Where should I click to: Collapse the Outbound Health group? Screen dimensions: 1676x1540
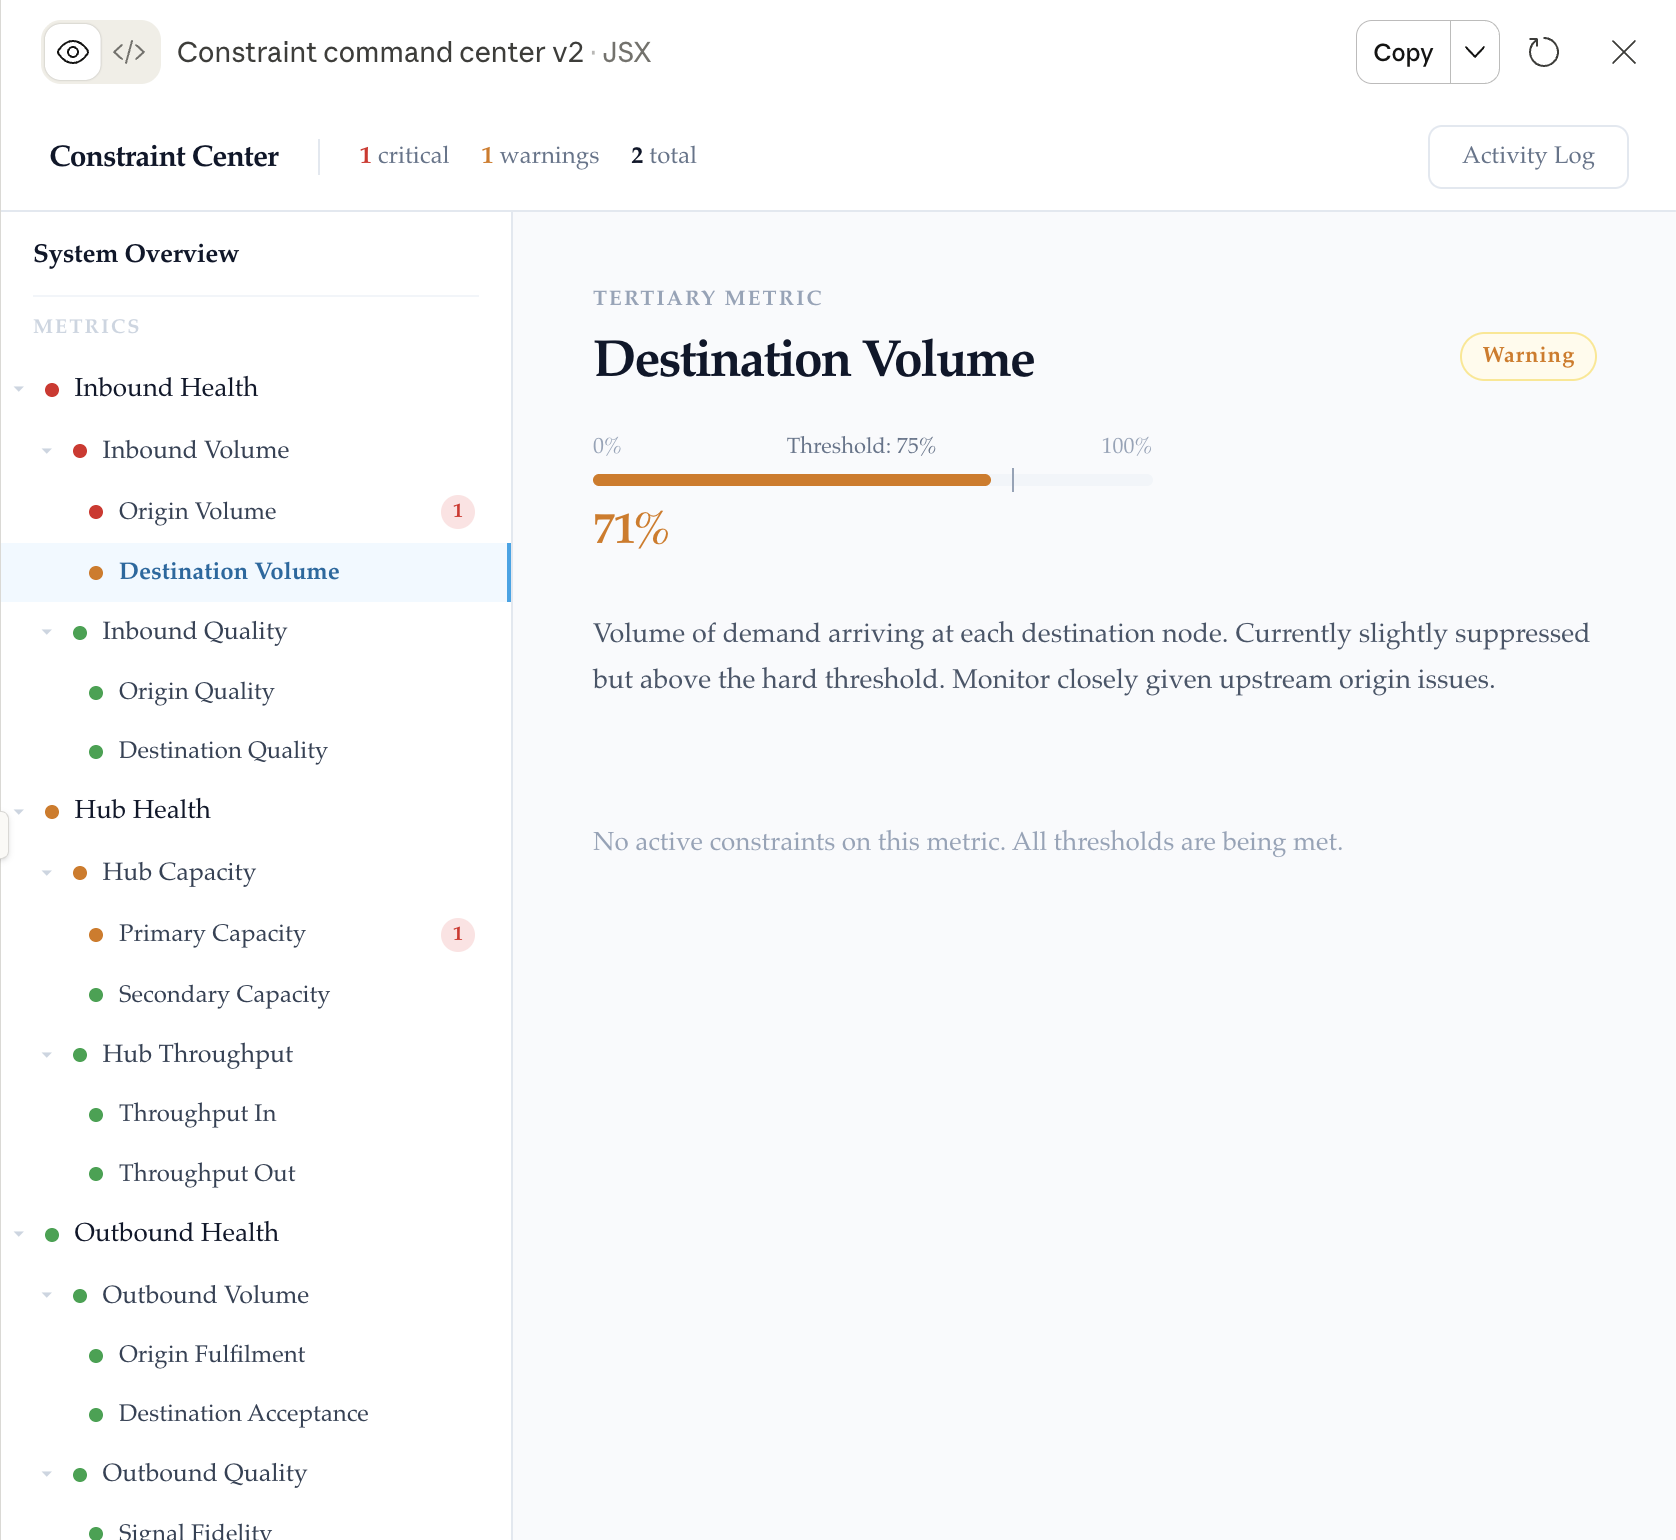[19, 1234]
